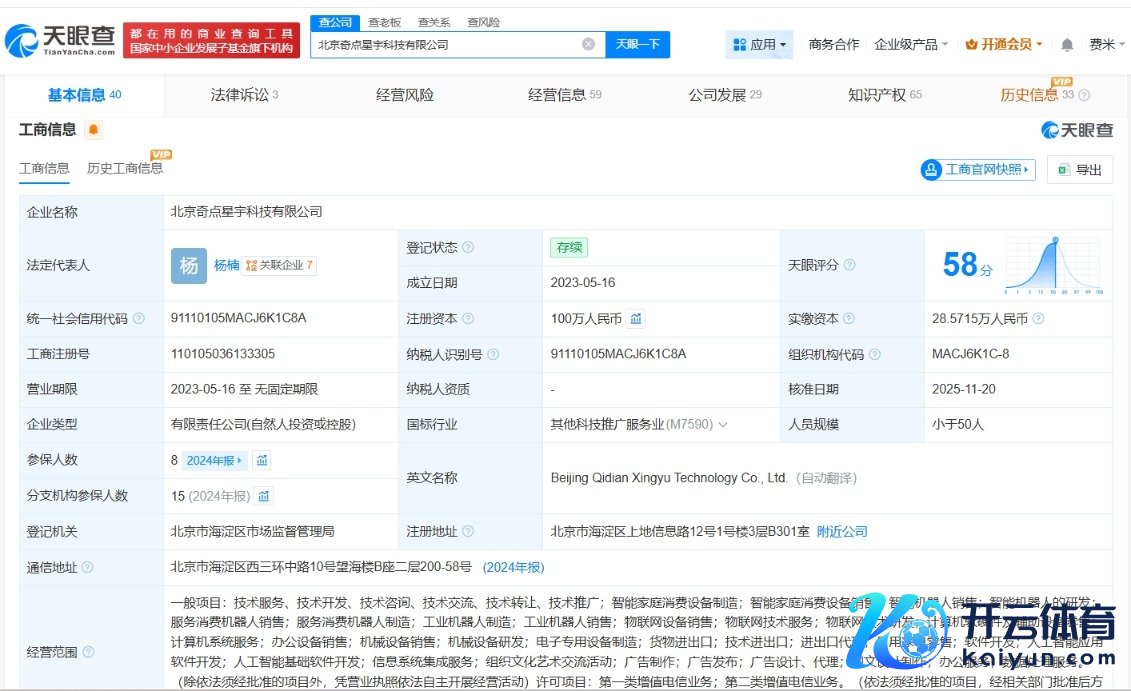
Task: Click the orange alert bell beside 工商信息
Action: click(x=93, y=130)
